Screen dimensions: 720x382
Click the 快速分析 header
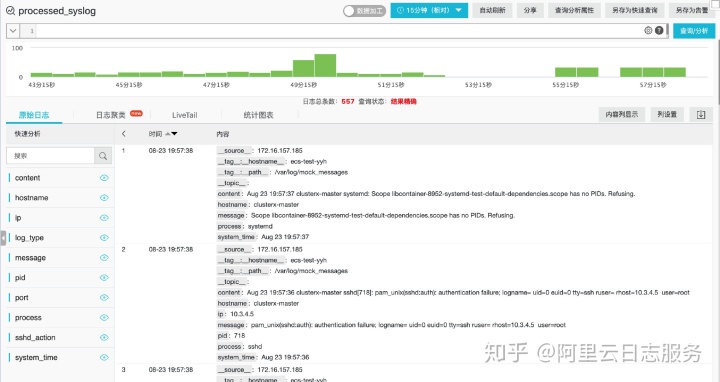28,134
